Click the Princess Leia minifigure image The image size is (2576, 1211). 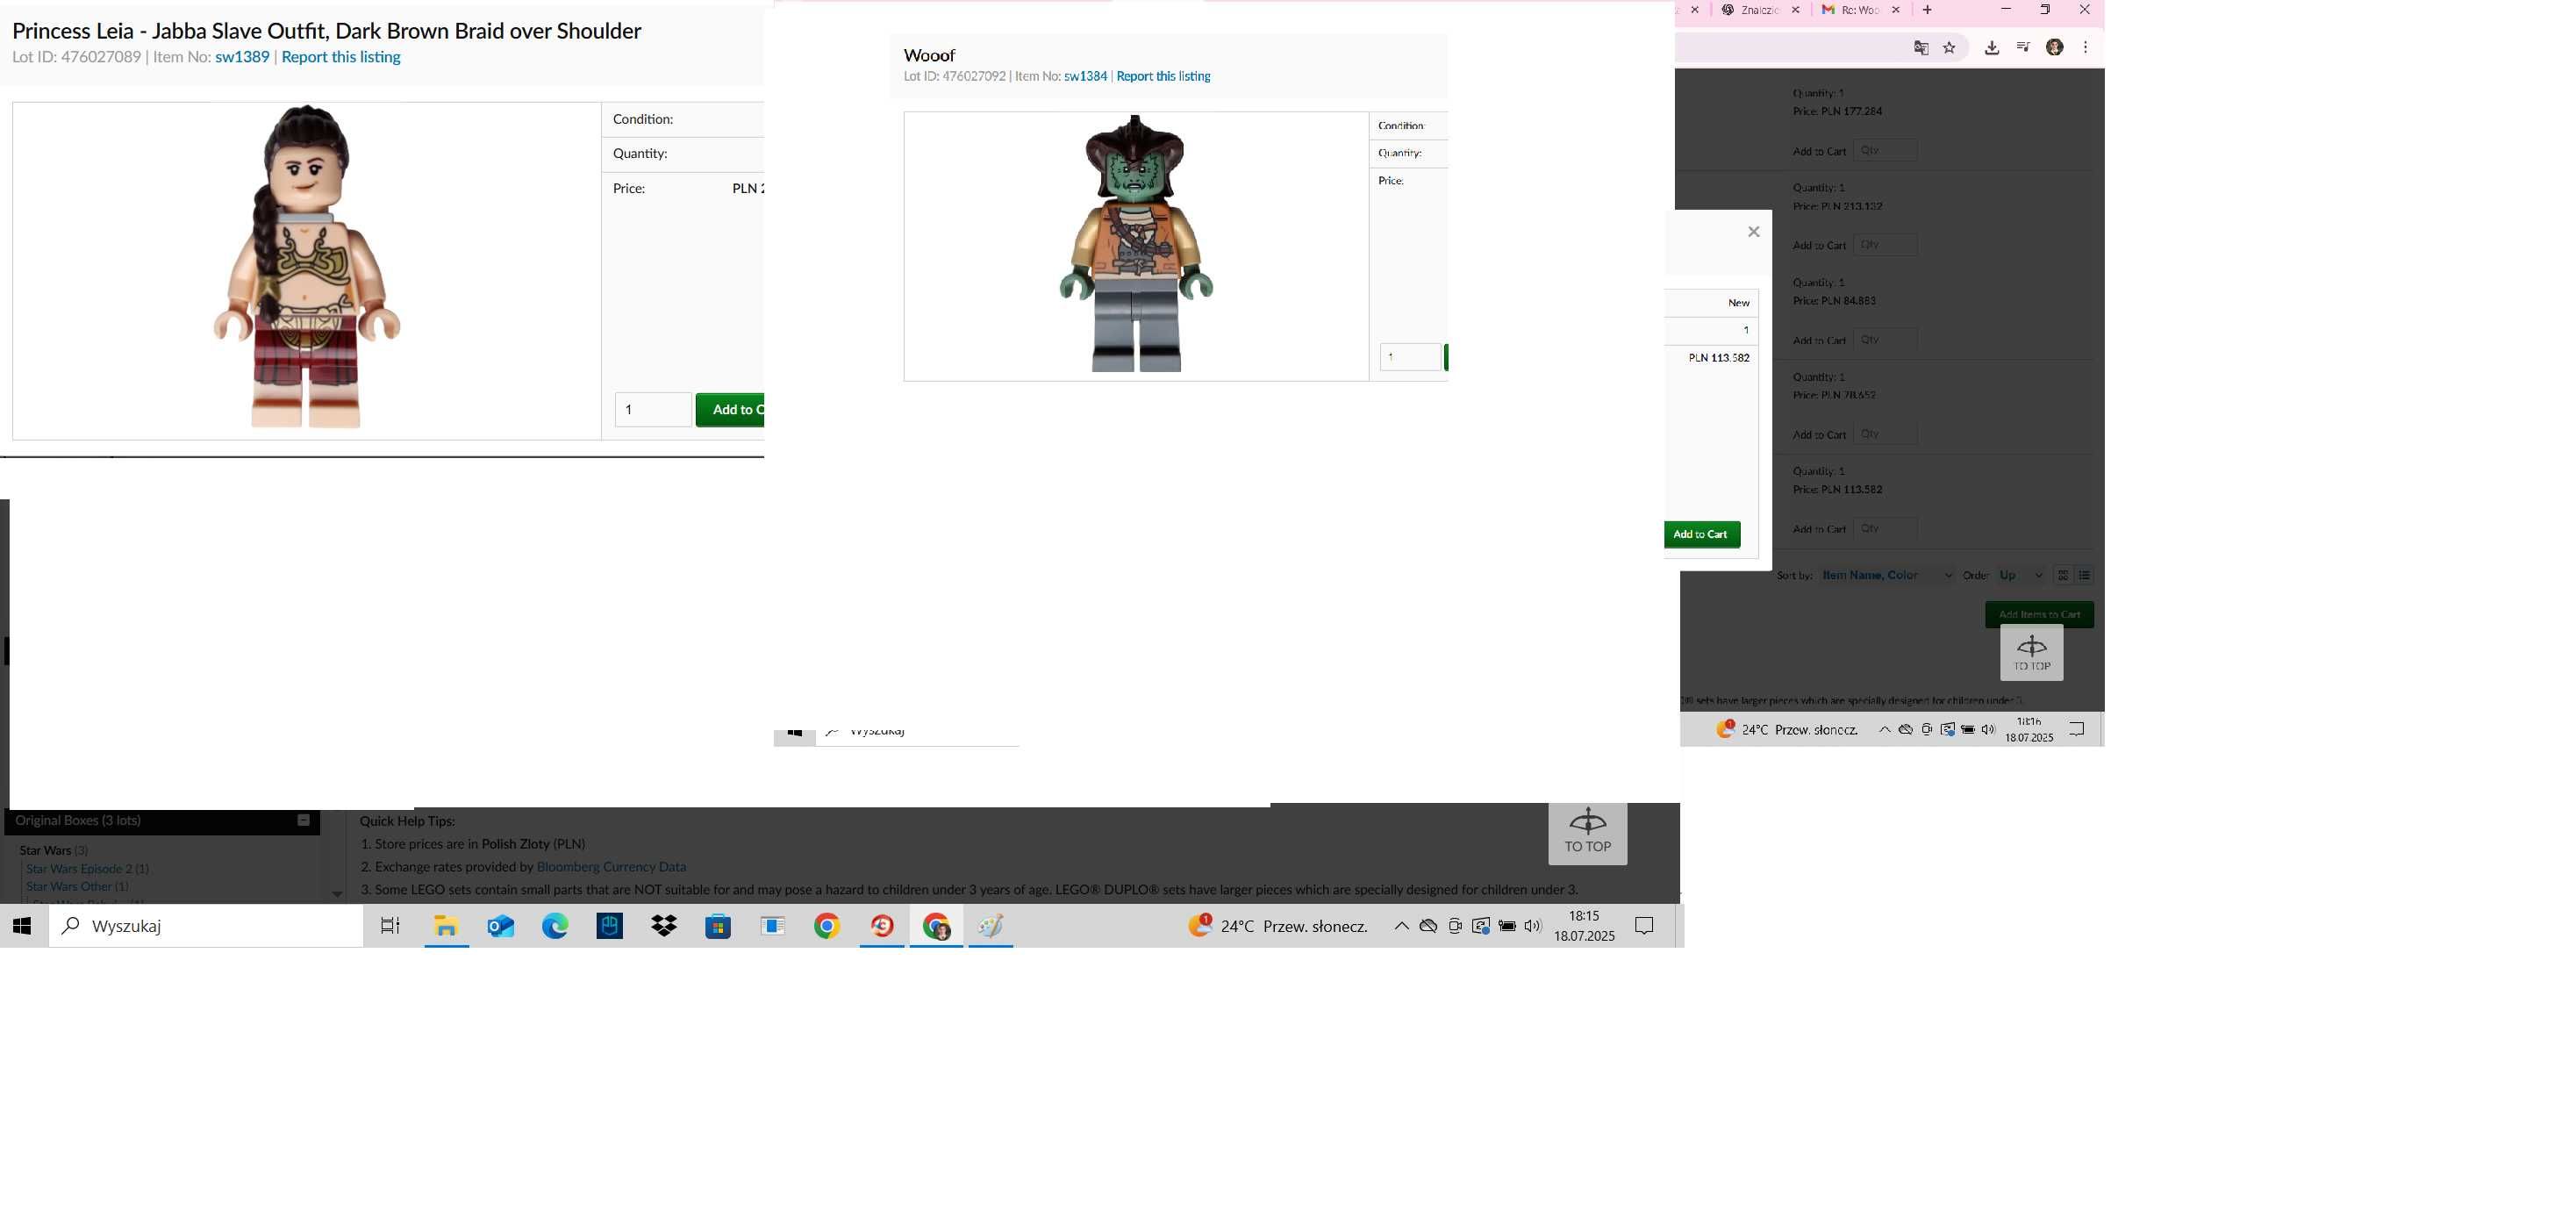(306, 267)
